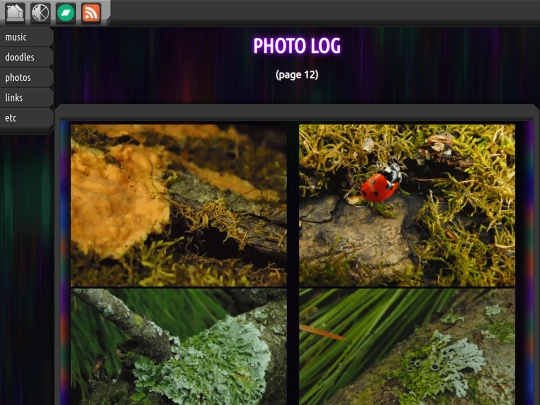Image resolution: width=540 pixels, height=405 pixels.
Task: Open the orange RSS feed icon
Action: click(91, 13)
